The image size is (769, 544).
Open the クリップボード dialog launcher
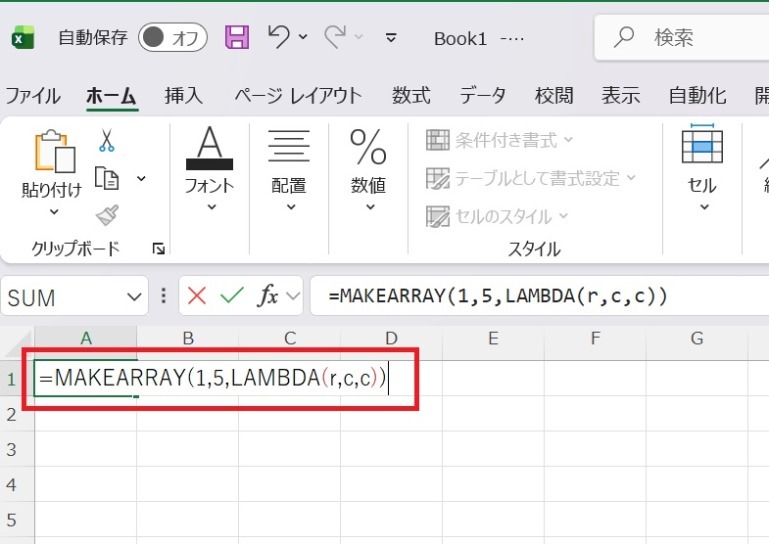(x=158, y=249)
